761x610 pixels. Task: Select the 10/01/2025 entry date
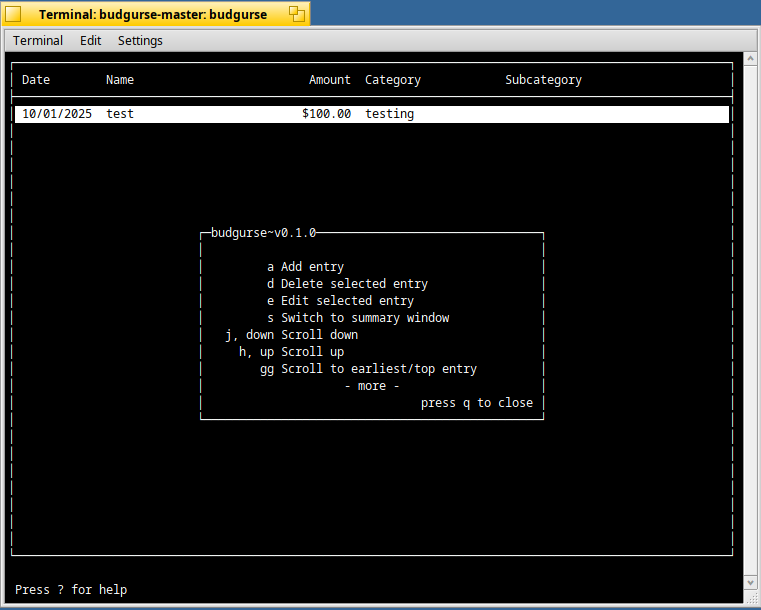pyautogui.click(x=57, y=114)
